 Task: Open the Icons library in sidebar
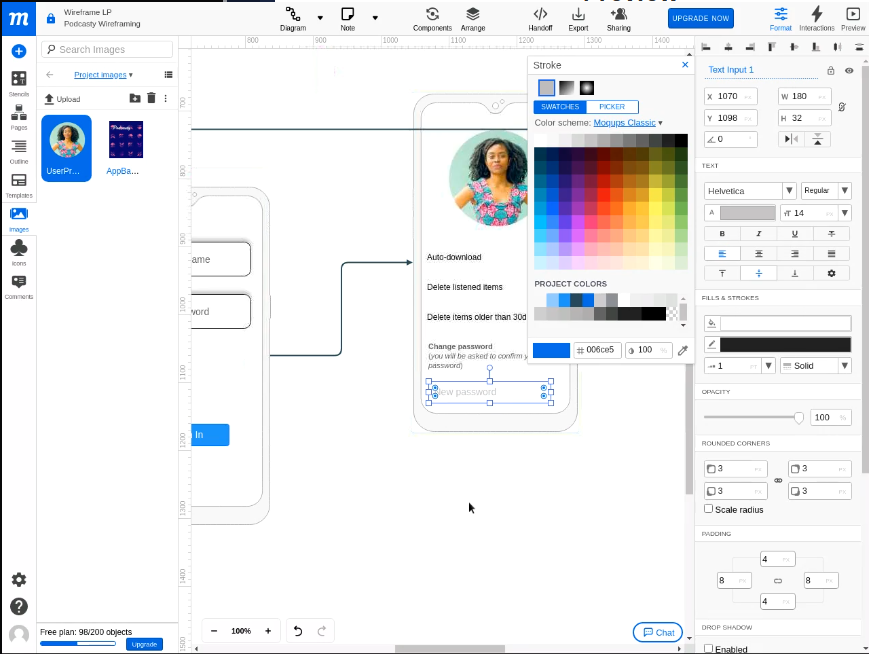point(19,252)
